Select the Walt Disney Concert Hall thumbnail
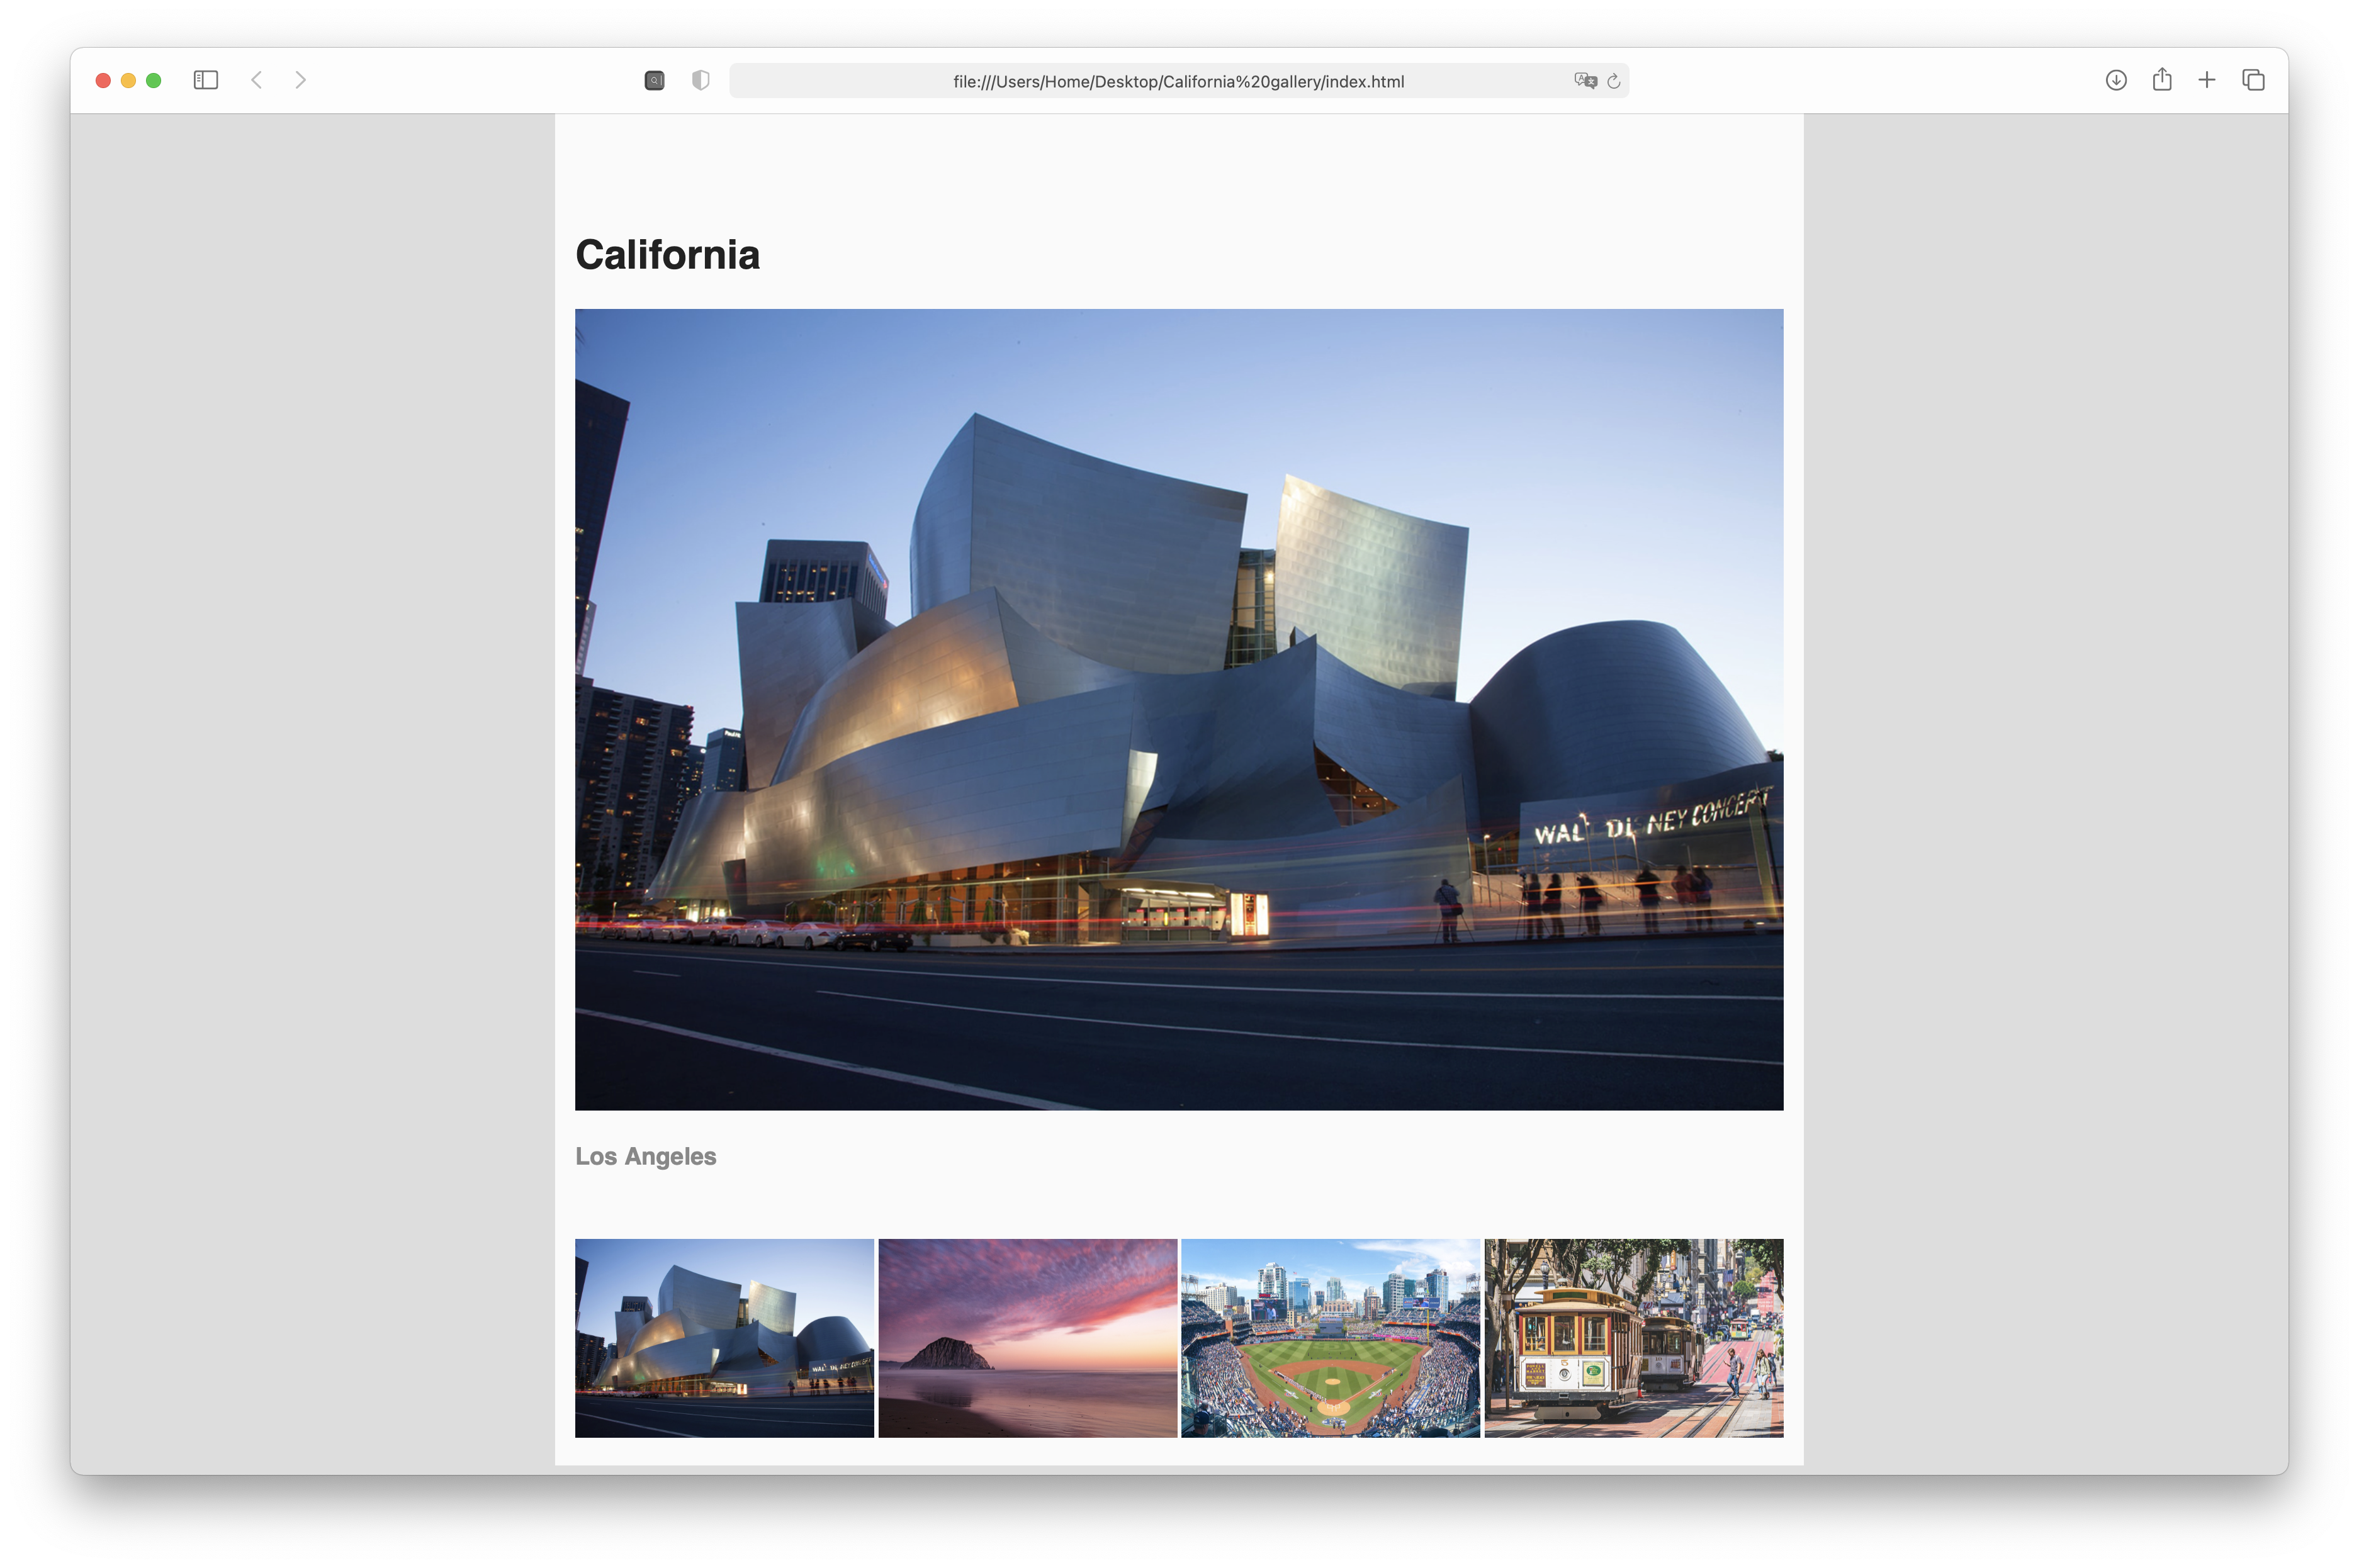 pos(724,1338)
